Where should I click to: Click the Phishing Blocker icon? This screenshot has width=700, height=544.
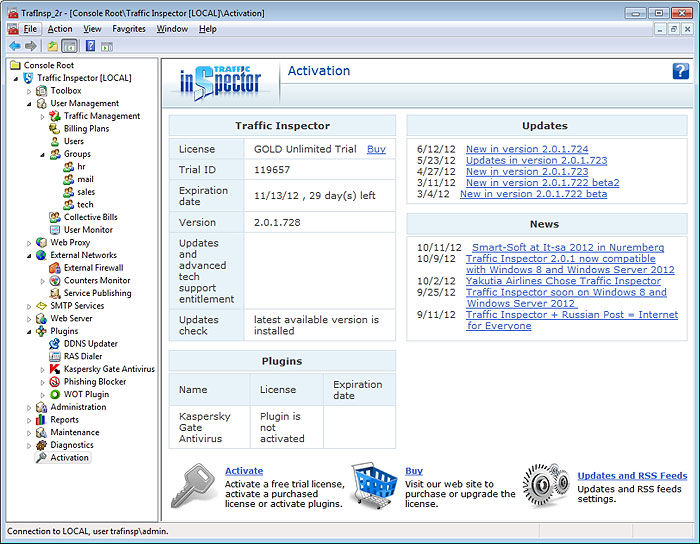pyautogui.click(x=54, y=382)
